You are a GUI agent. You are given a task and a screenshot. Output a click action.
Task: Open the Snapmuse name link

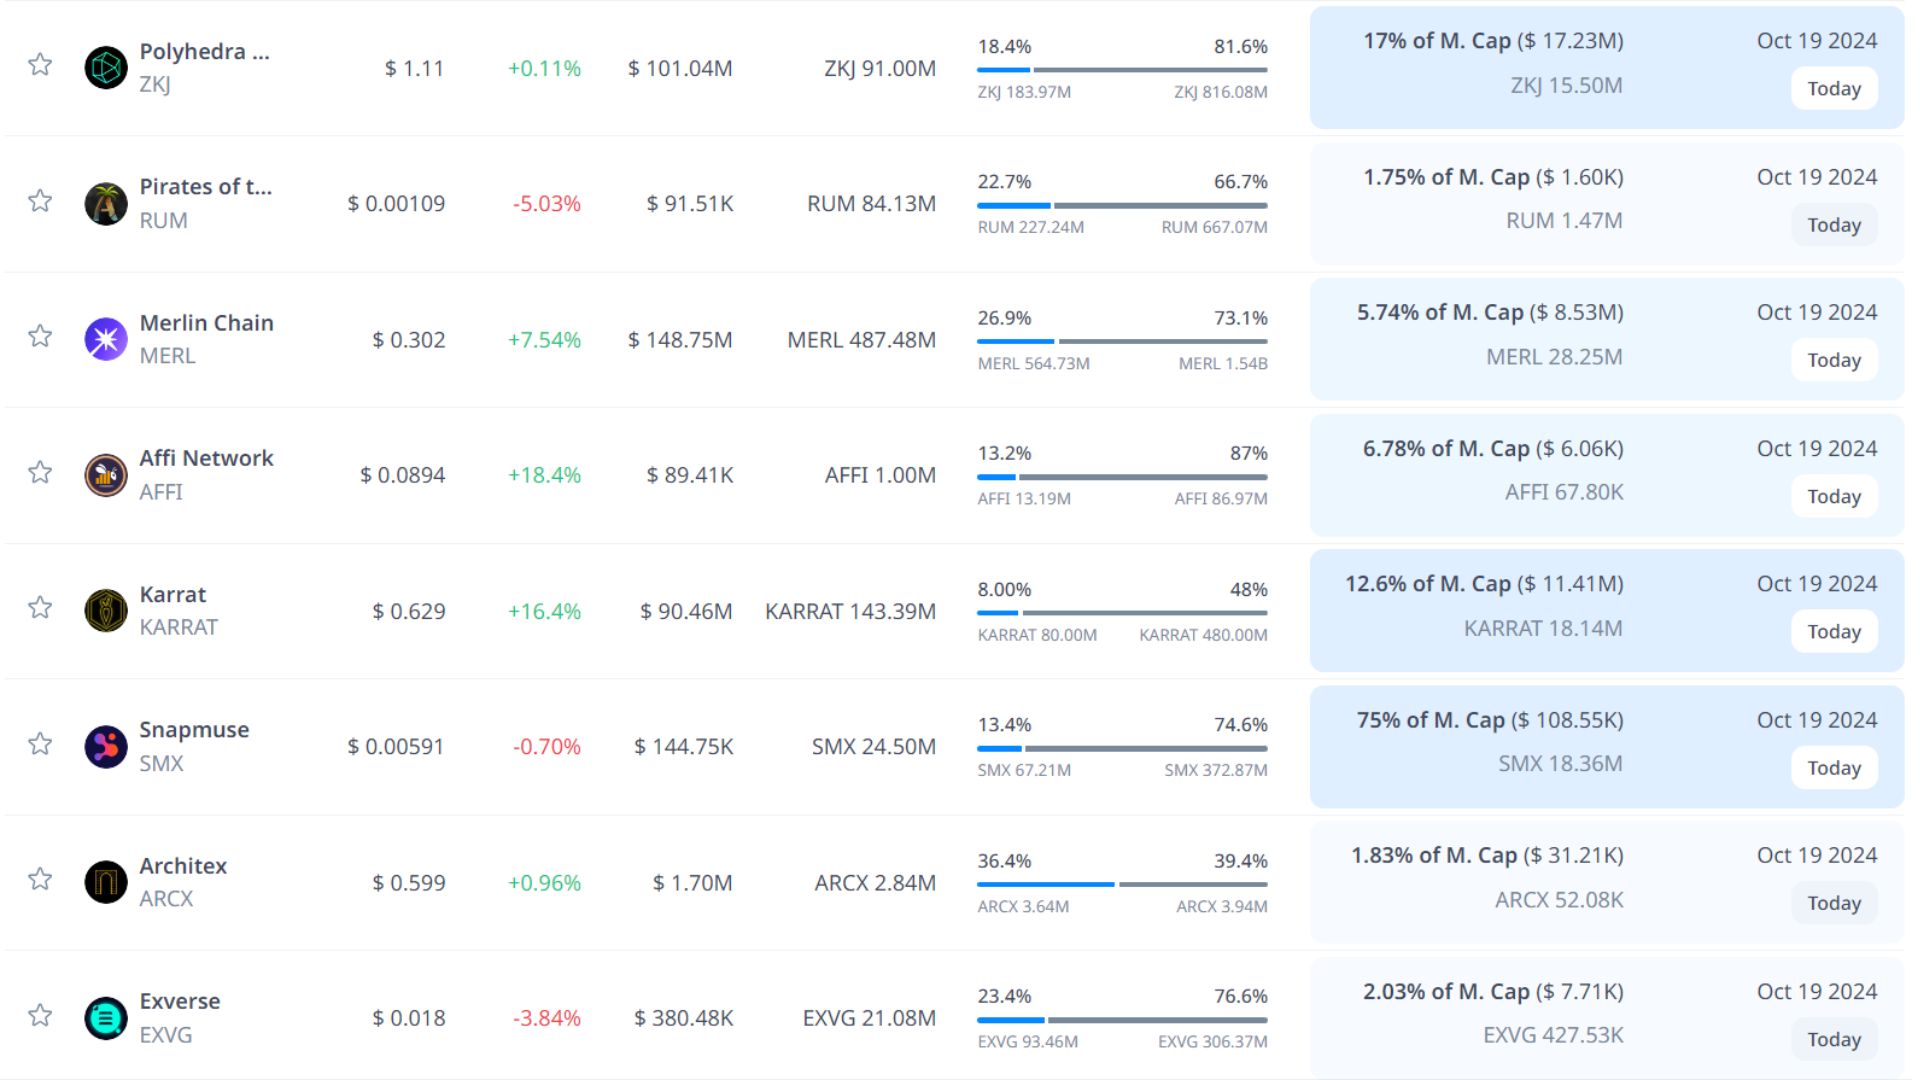pos(194,730)
